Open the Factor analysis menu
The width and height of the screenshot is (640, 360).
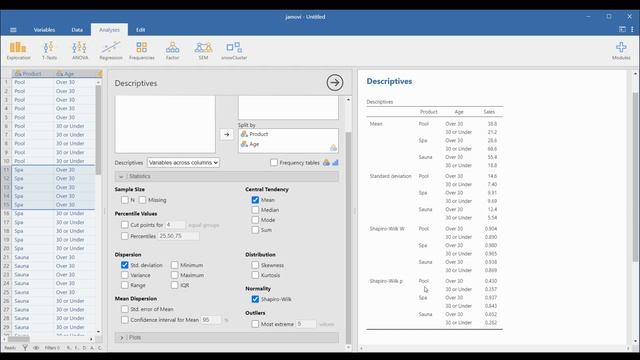[172, 51]
